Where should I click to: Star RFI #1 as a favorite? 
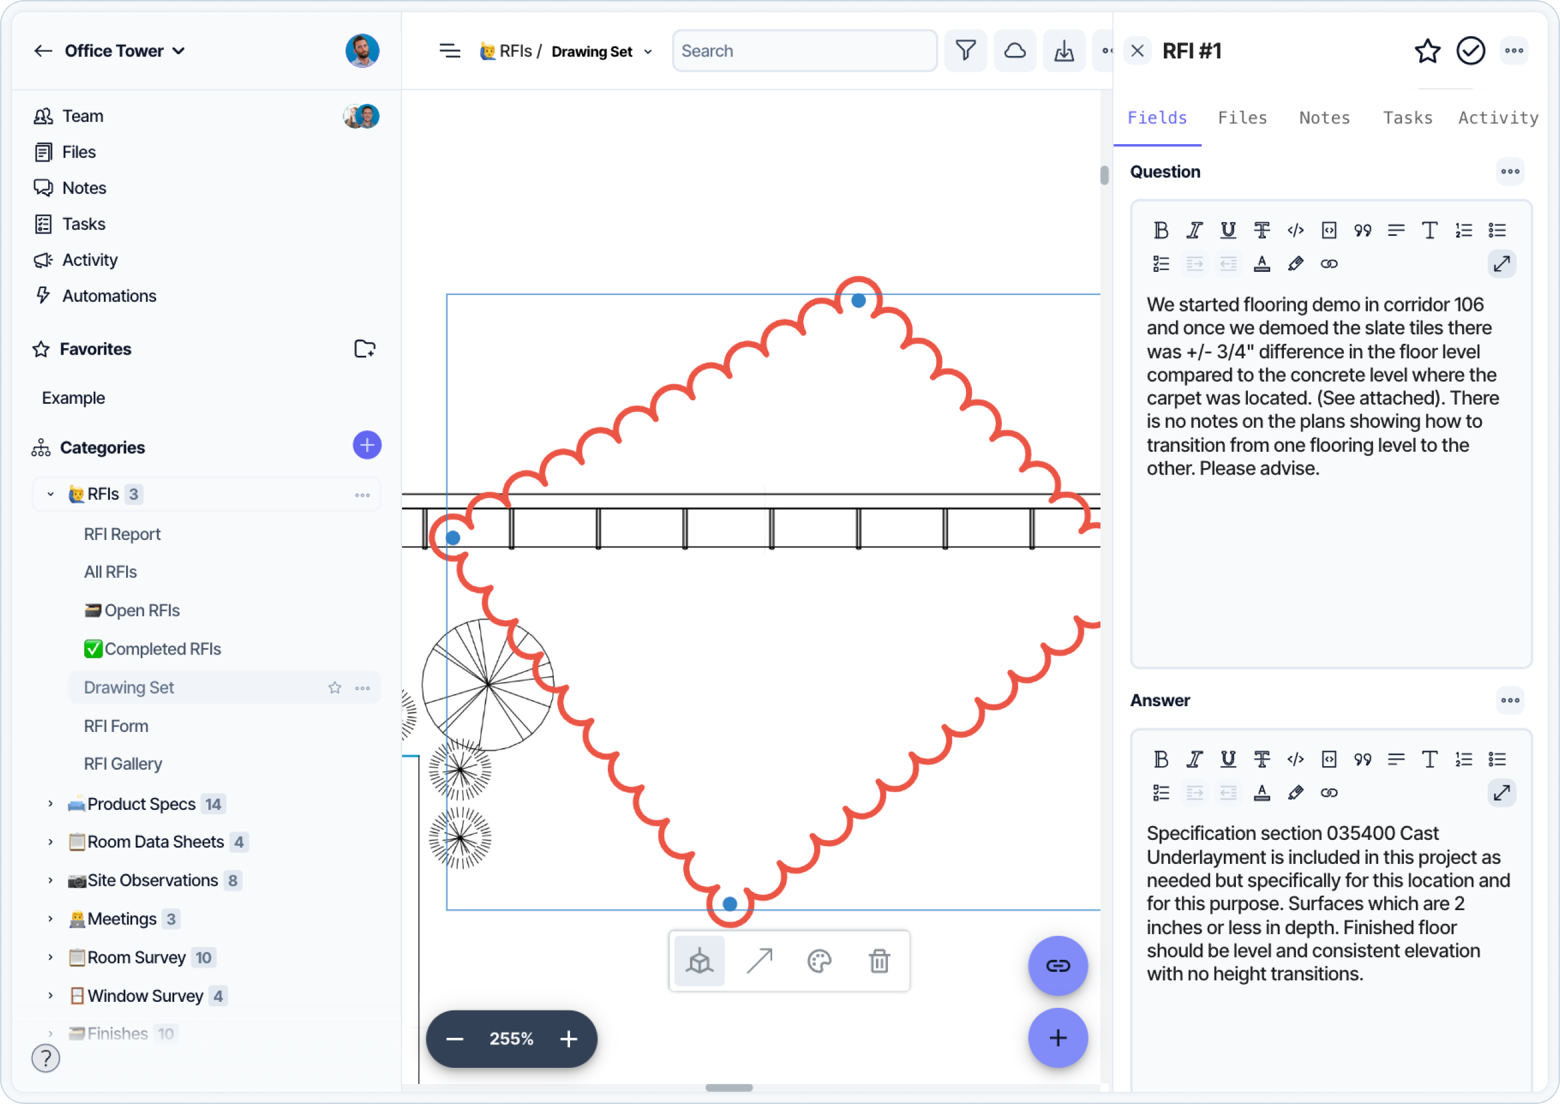coord(1427,51)
